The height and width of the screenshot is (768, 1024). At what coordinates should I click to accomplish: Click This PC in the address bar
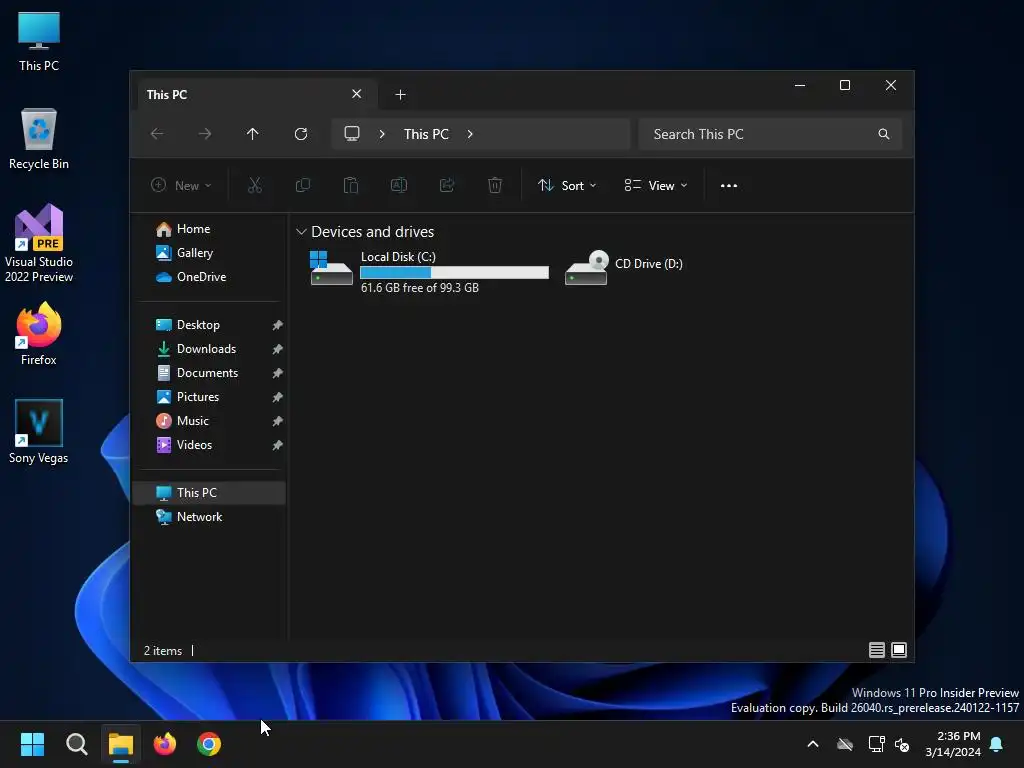[426, 134]
